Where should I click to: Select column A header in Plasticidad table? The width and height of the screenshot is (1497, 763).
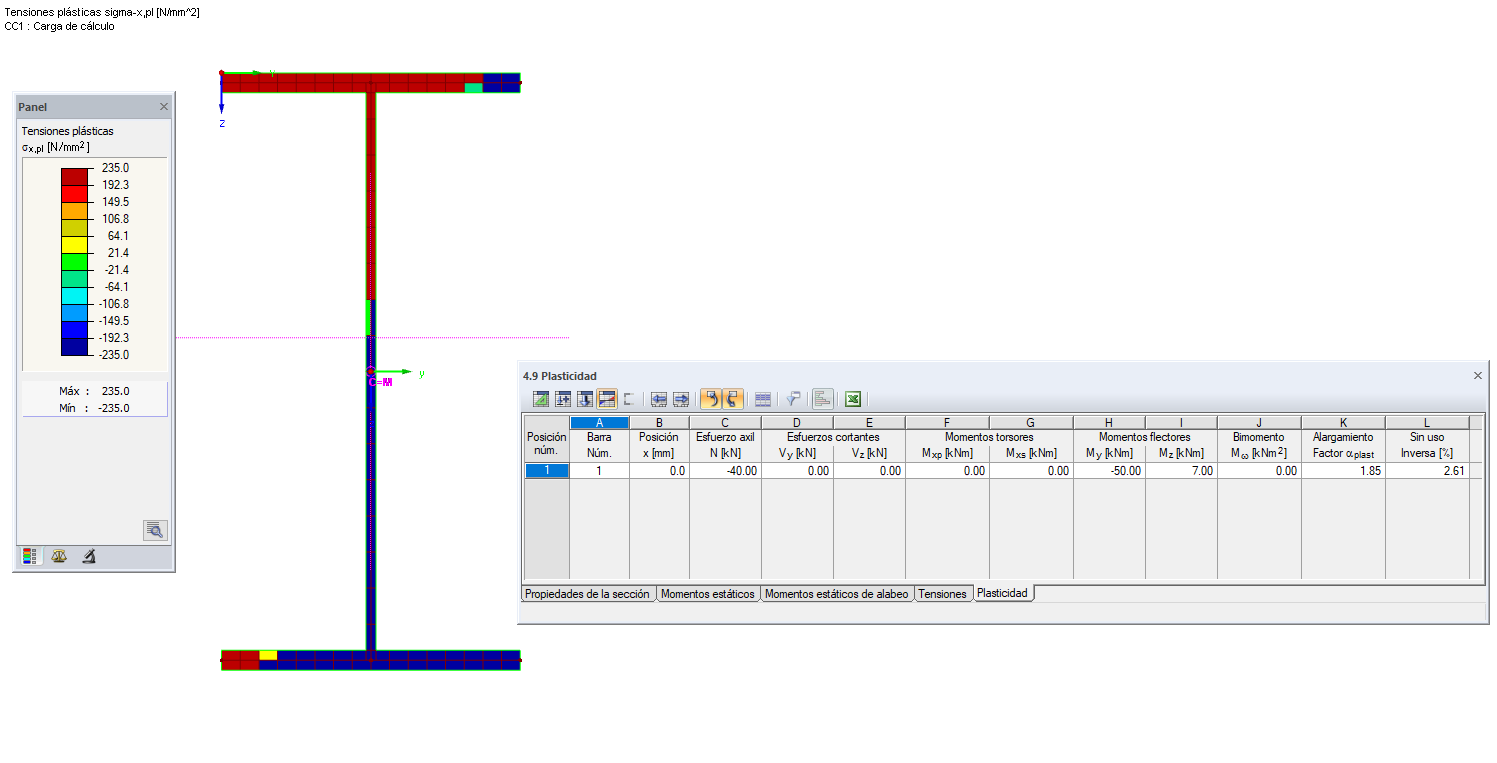[x=599, y=422]
